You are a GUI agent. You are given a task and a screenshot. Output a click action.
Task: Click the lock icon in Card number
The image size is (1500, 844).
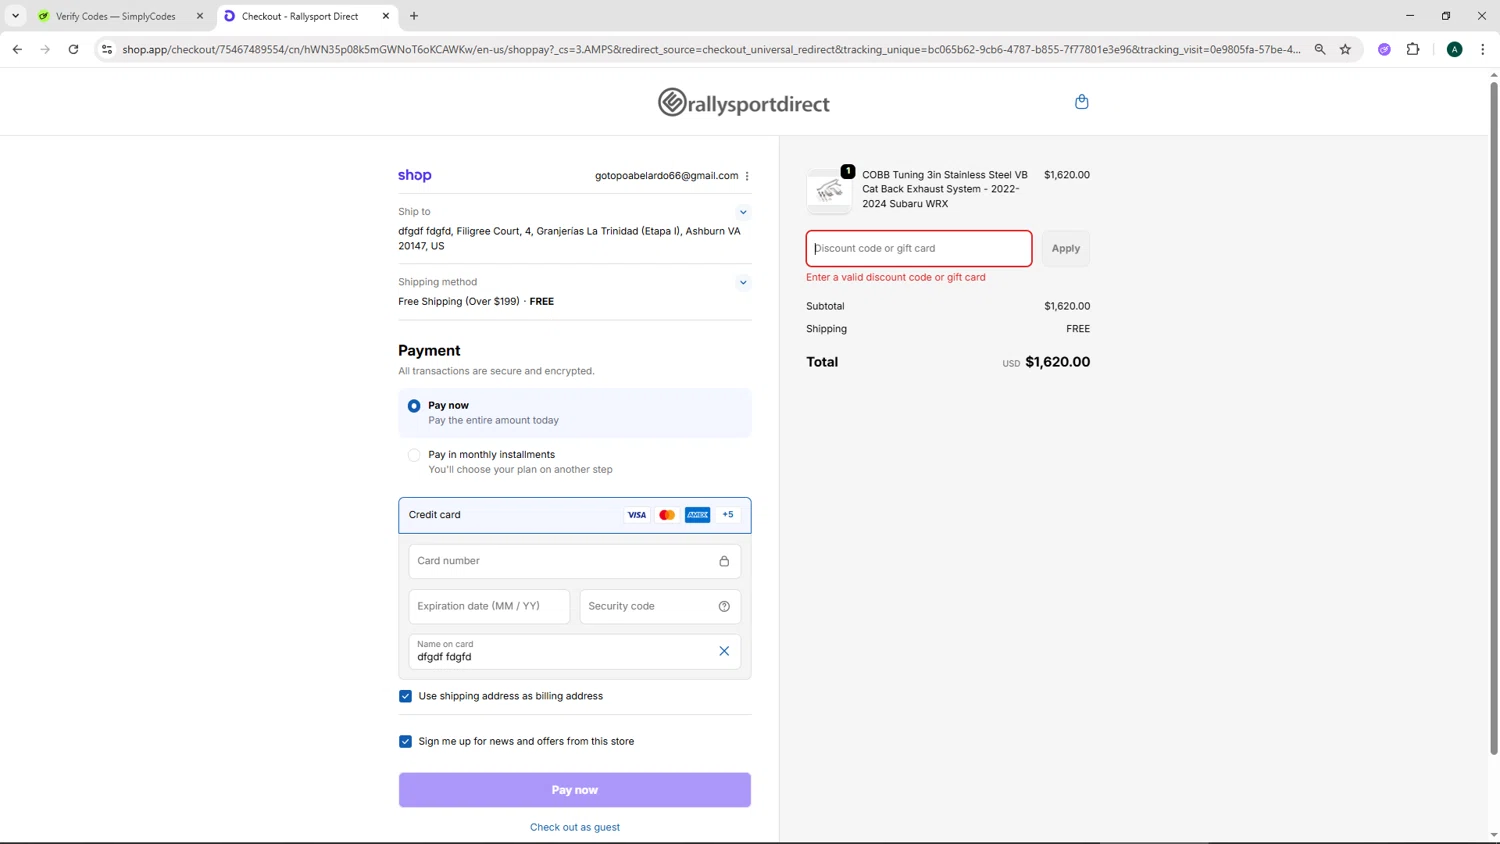724,561
